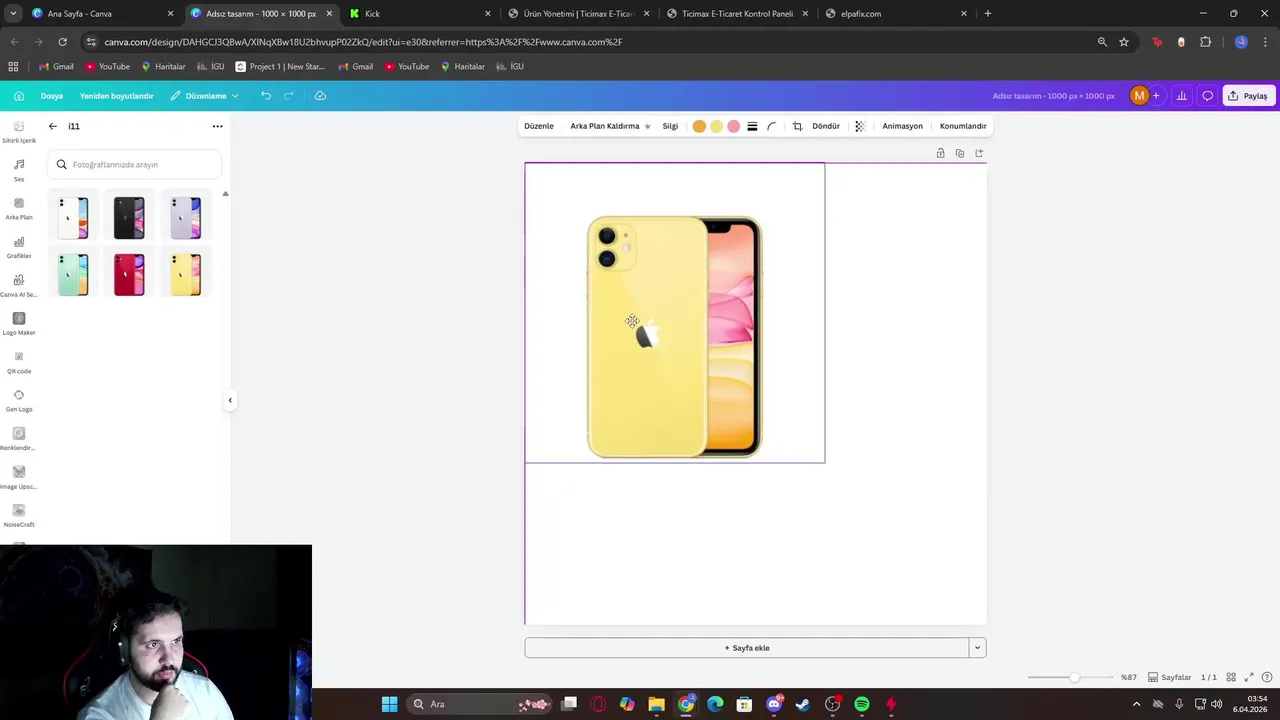Open the i11 folder more options menu
This screenshot has height=720, width=1280.
(x=217, y=126)
